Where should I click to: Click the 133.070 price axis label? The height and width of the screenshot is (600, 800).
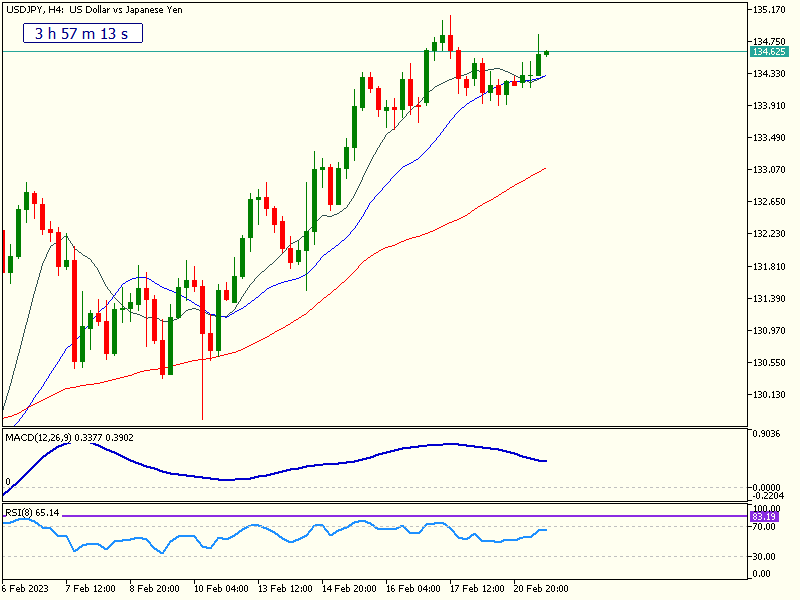click(768, 170)
